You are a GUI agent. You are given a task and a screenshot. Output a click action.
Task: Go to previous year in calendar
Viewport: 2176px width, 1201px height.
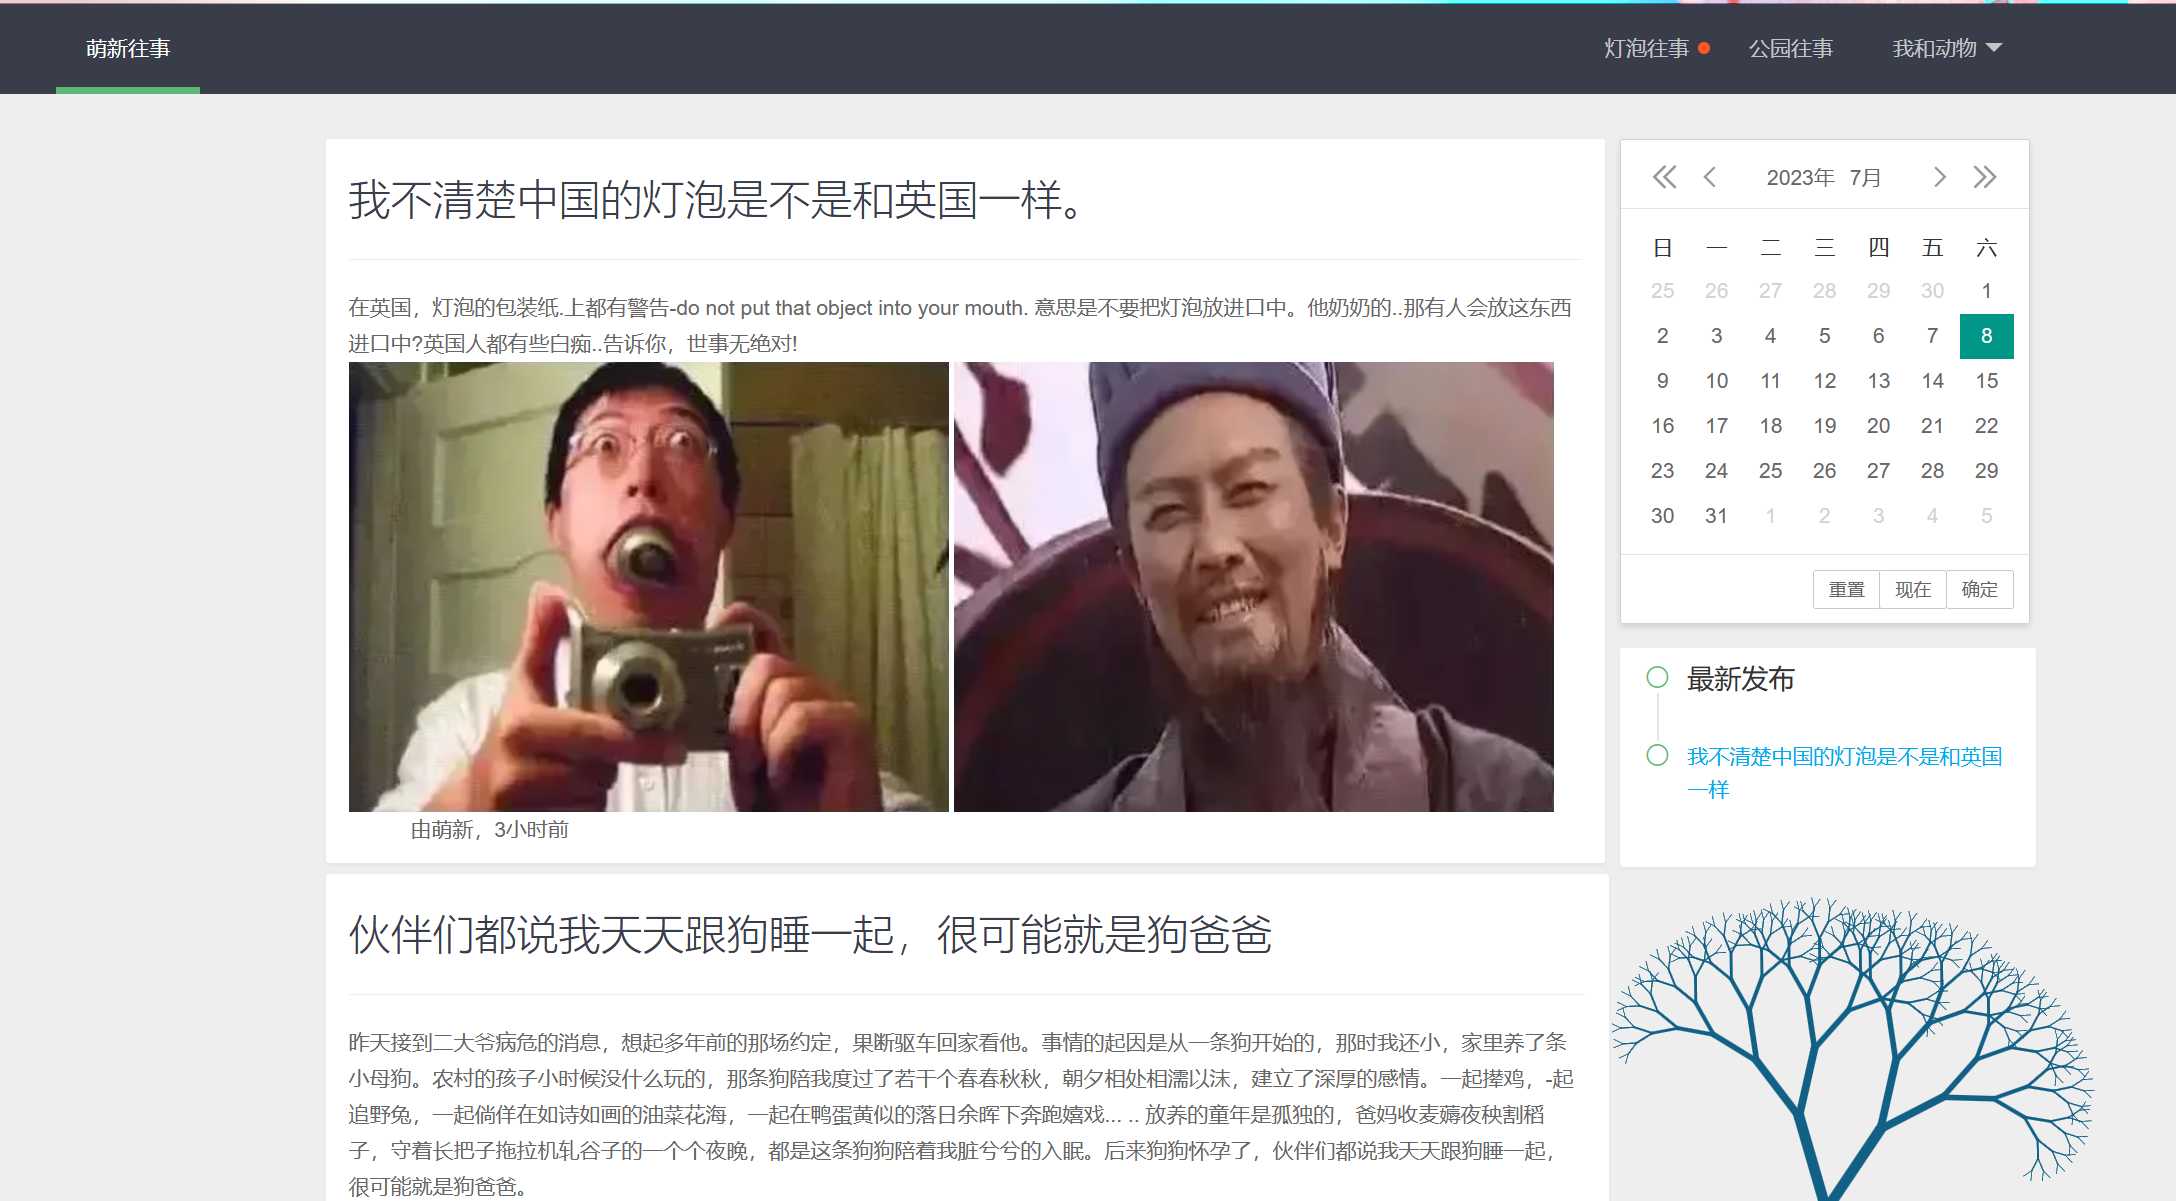click(x=1664, y=177)
